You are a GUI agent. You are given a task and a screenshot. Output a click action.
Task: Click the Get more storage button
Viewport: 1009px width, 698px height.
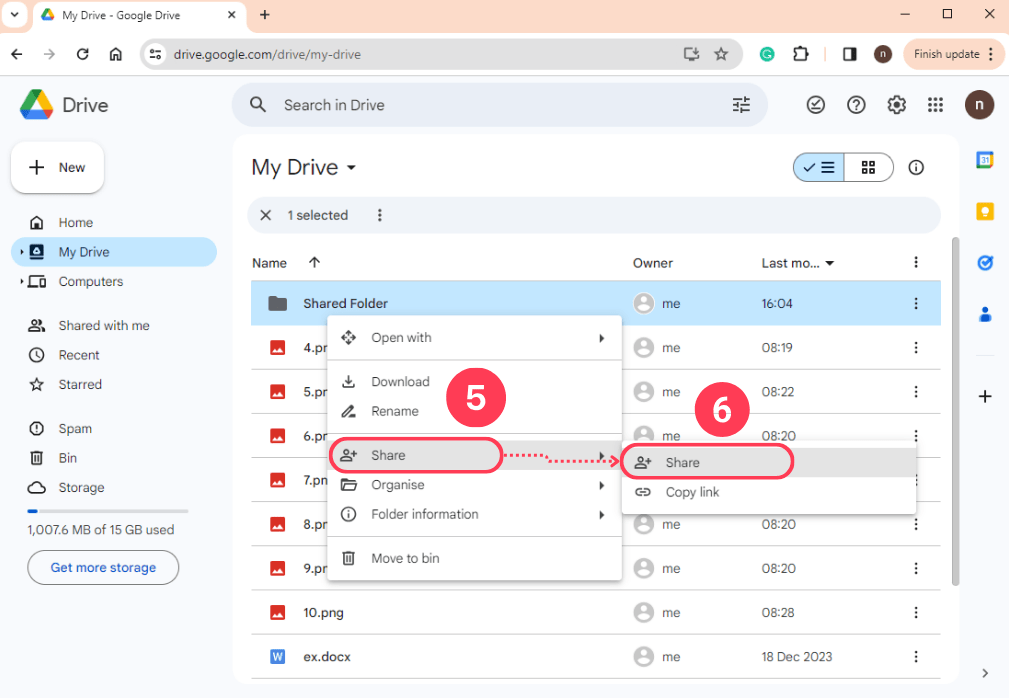tap(102, 567)
